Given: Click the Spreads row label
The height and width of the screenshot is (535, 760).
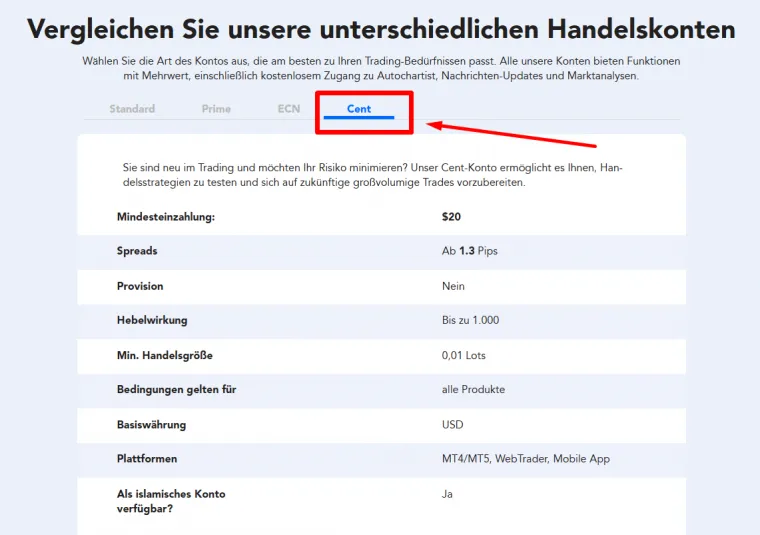Looking at the screenshot, I should (x=137, y=251).
